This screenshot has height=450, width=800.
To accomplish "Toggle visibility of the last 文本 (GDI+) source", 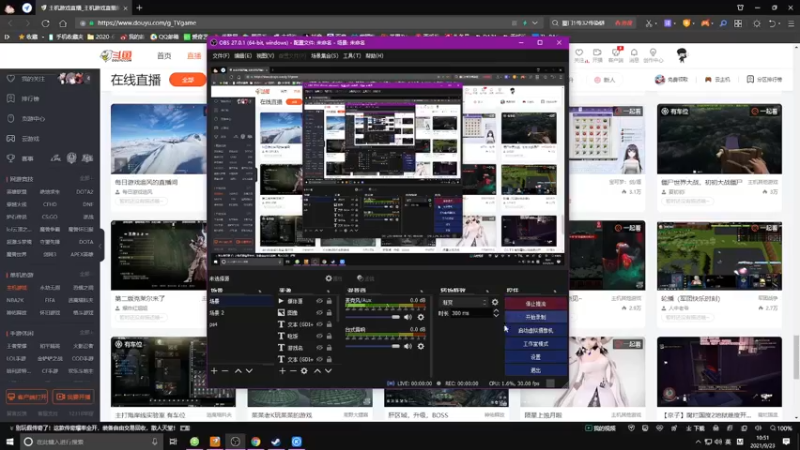I will tap(319, 359).
